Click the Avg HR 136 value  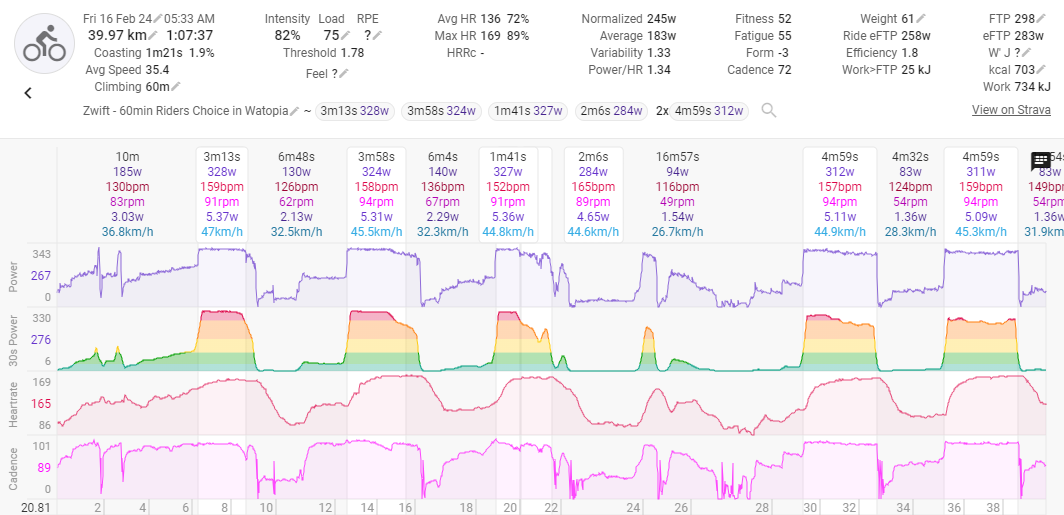click(491, 19)
